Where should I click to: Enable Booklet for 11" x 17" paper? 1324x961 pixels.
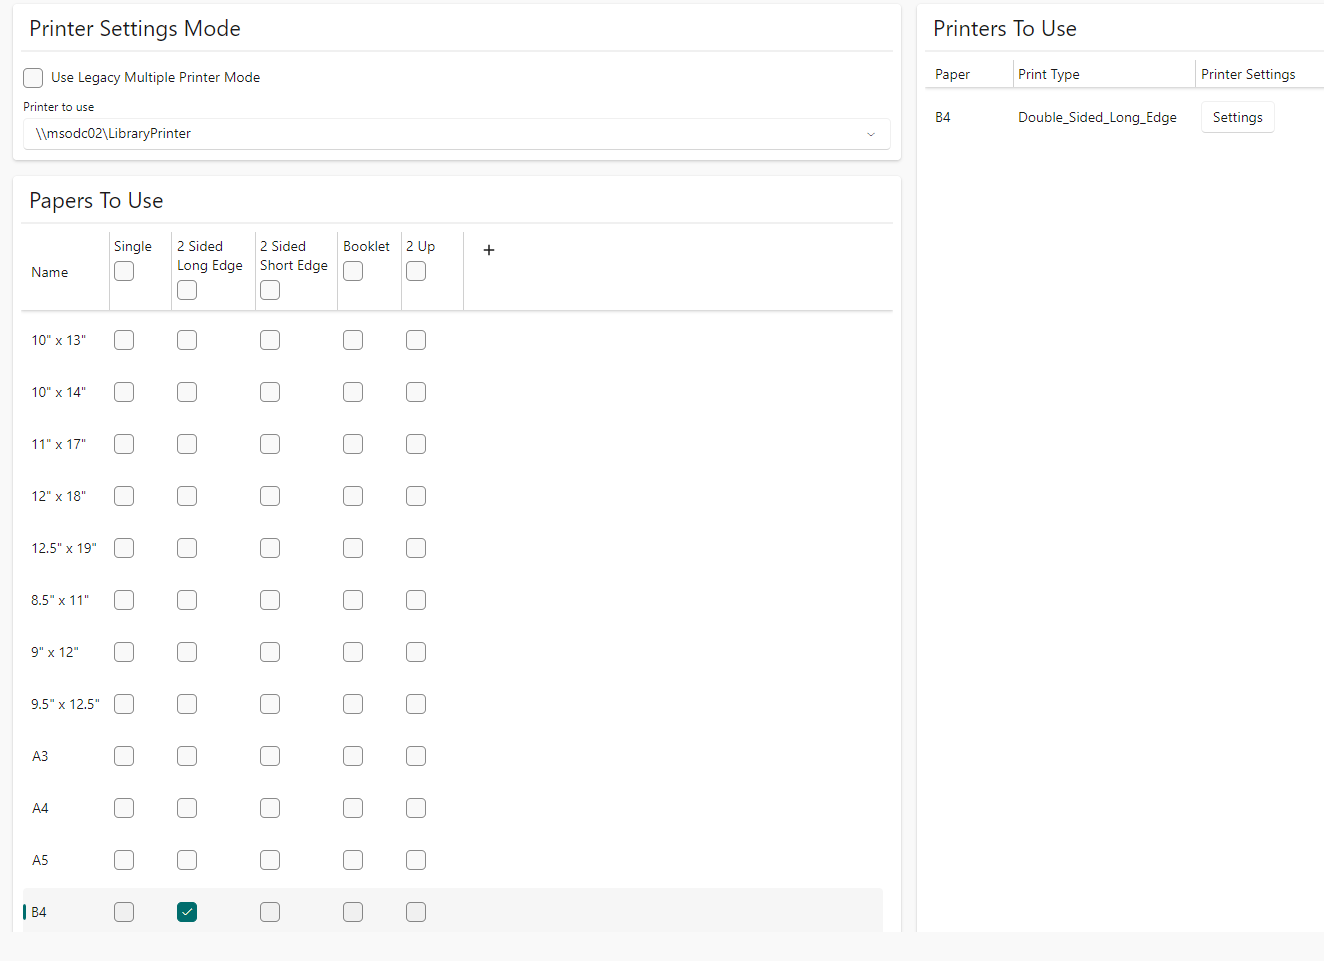(x=353, y=444)
